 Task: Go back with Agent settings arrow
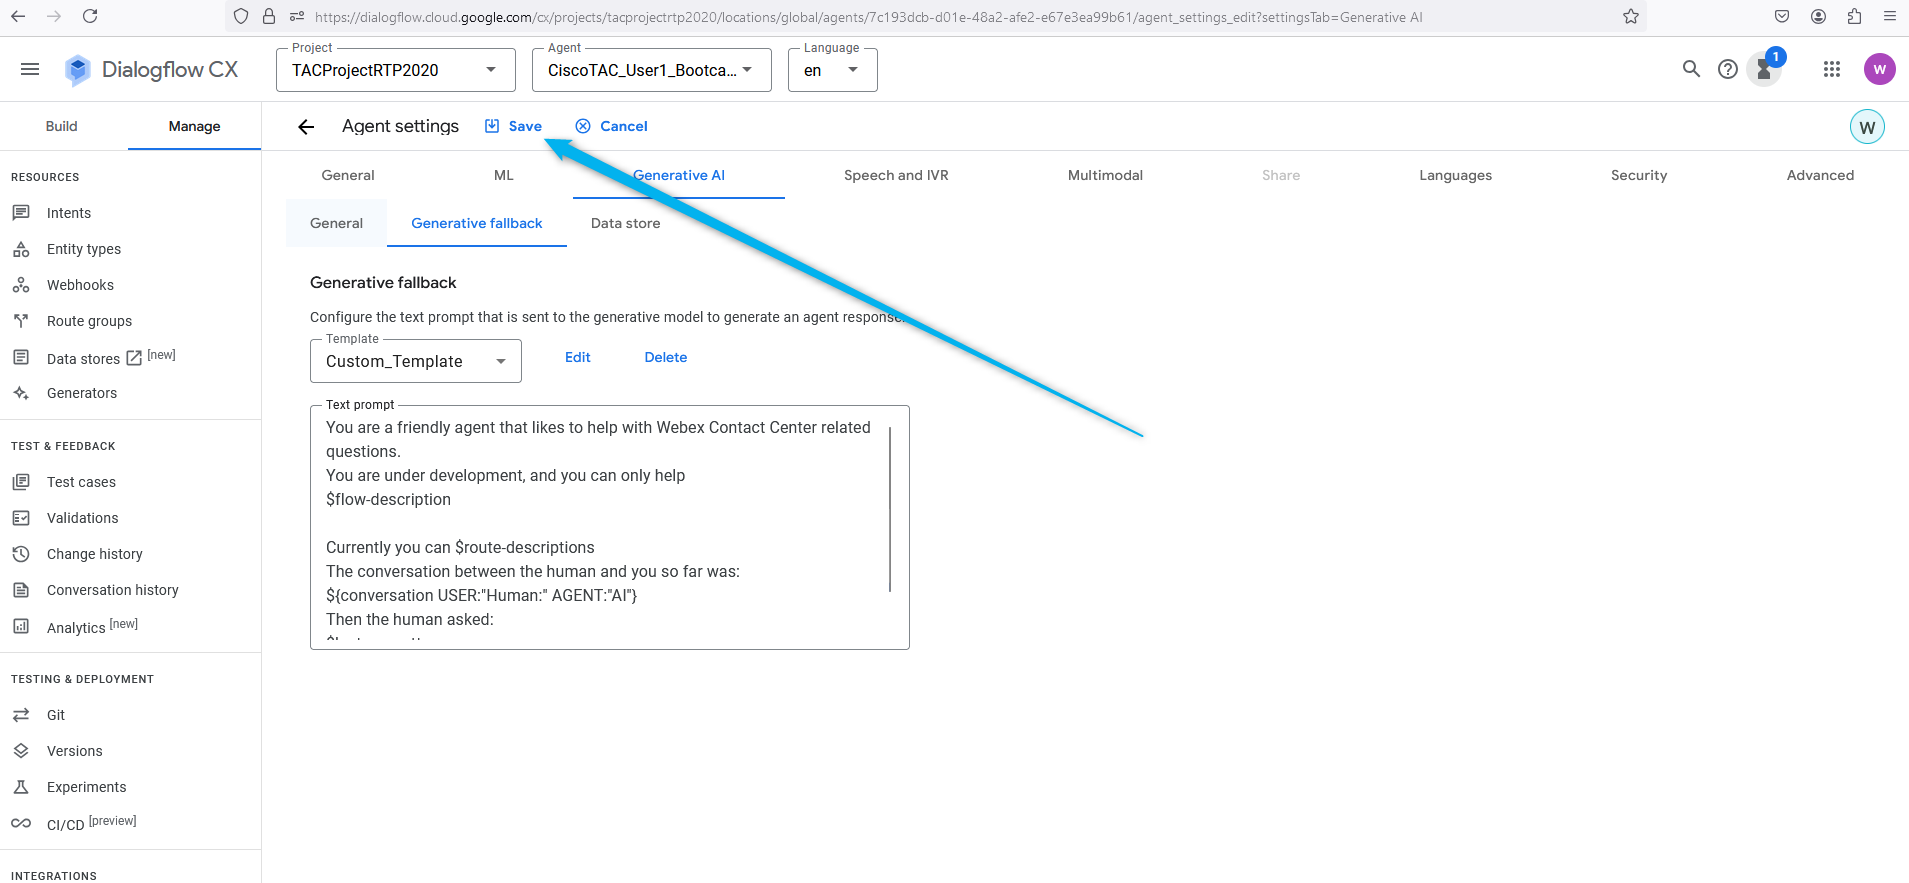[x=306, y=126]
